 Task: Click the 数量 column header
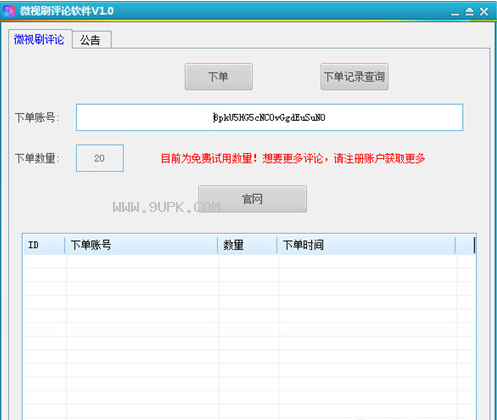(248, 245)
